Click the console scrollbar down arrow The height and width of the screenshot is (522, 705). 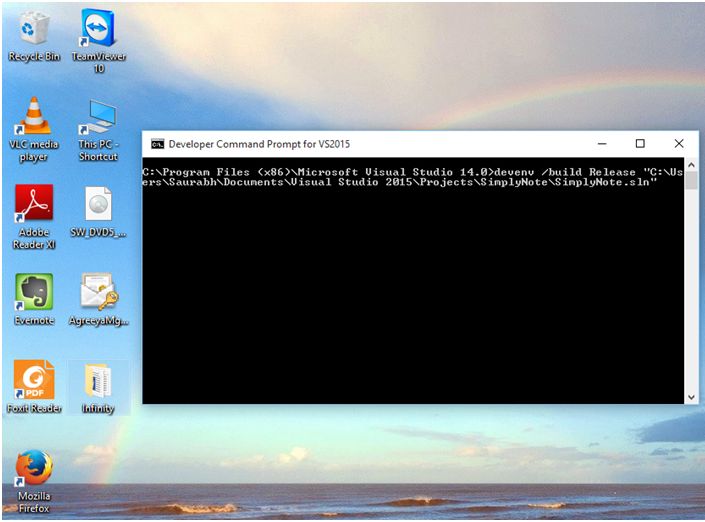(x=692, y=397)
